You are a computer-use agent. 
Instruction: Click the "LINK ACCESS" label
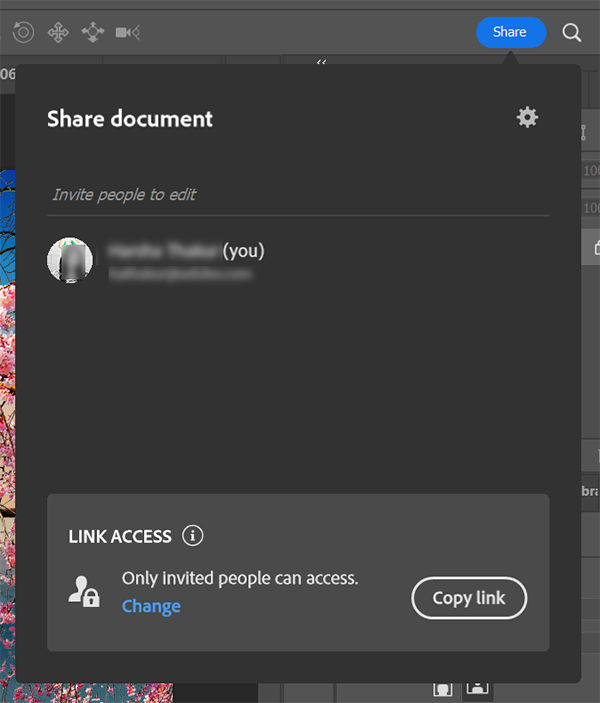(x=120, y=536)
